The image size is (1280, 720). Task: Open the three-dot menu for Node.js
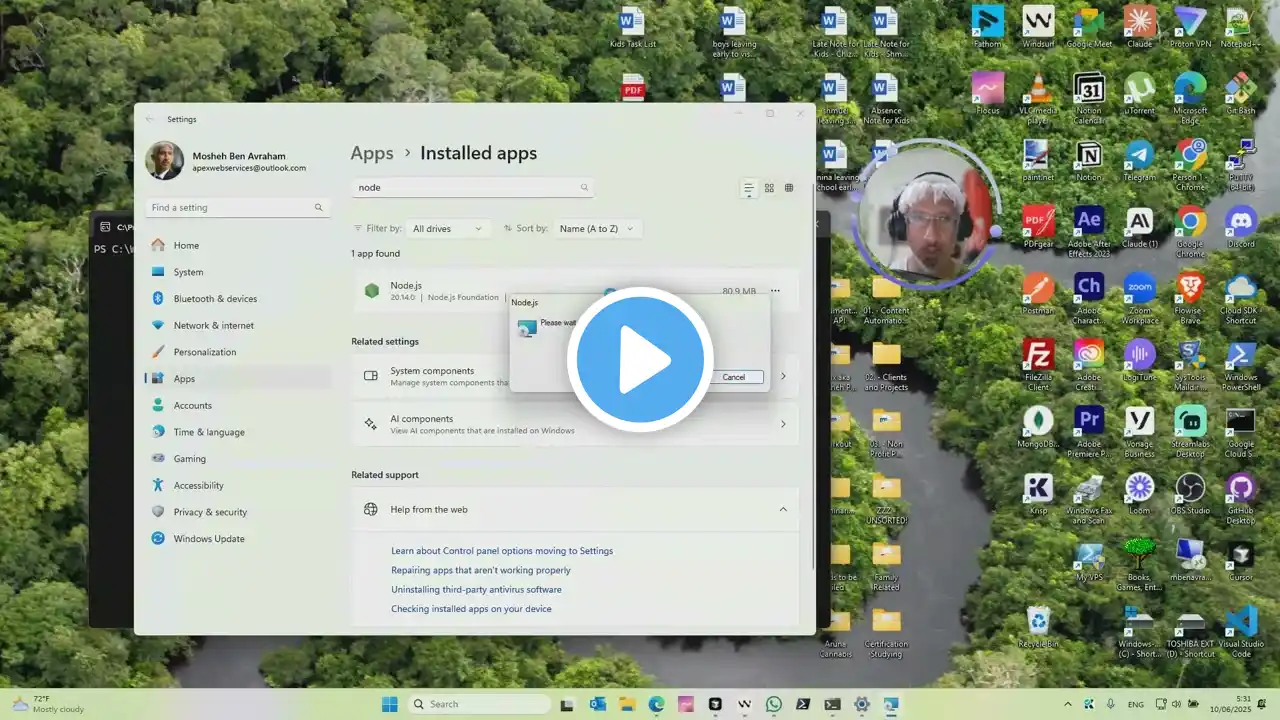(775, 291)
